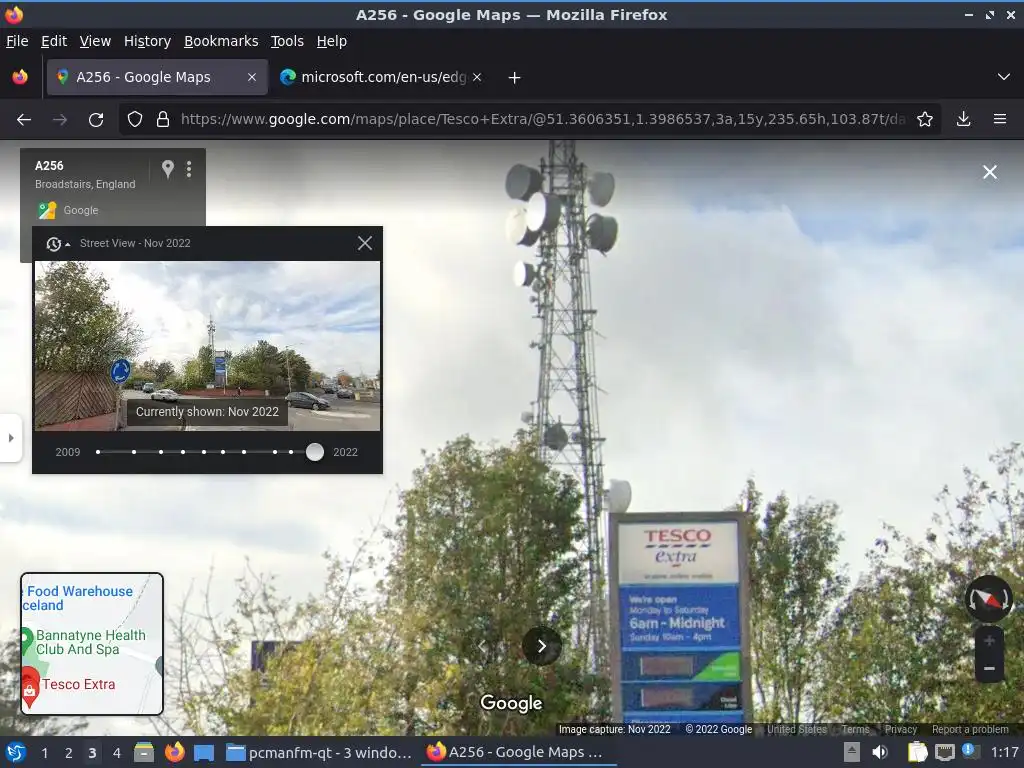
Task: List all tabs with the chevron
Action: [1004, 77]
